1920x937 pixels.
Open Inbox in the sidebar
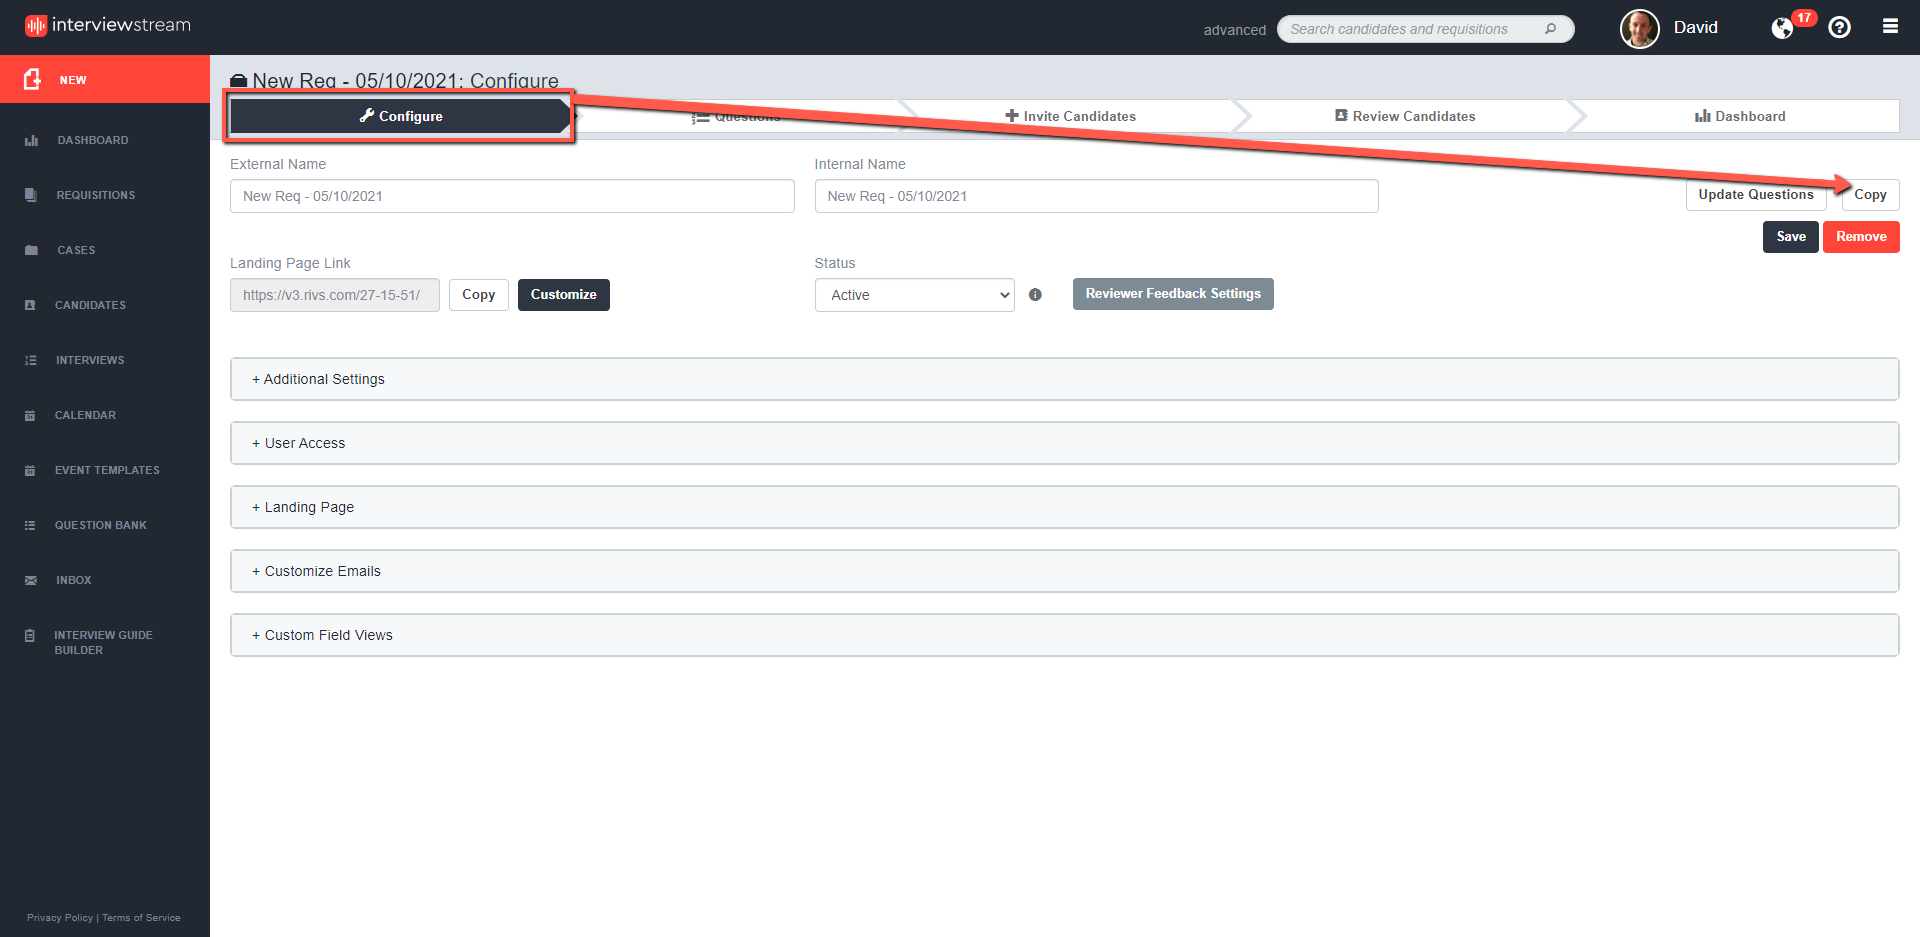tap(74, 580)
